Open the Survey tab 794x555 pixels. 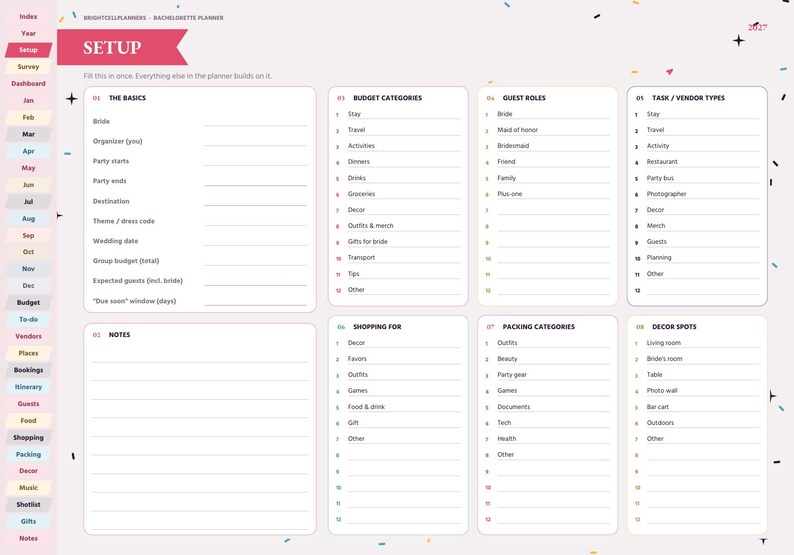(x=28, y=66)
